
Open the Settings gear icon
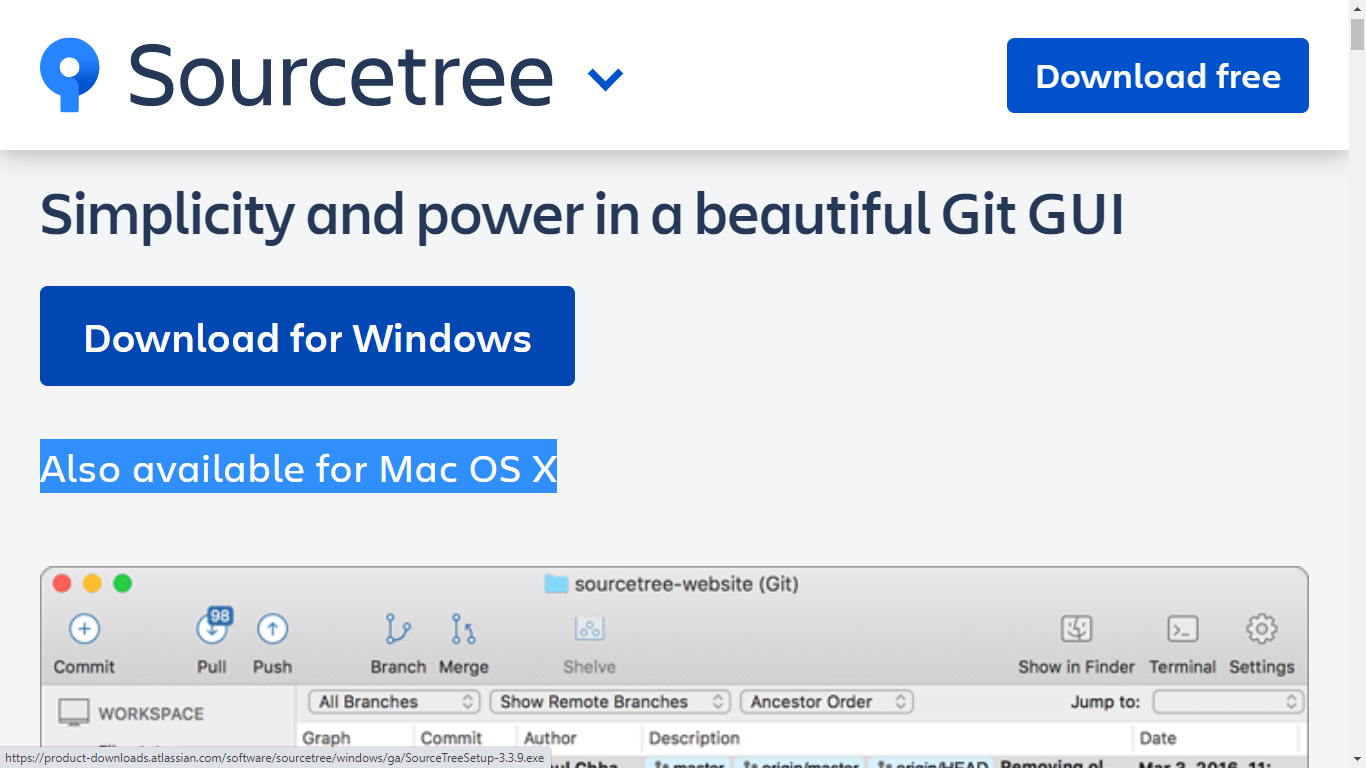coord(1261,629)
